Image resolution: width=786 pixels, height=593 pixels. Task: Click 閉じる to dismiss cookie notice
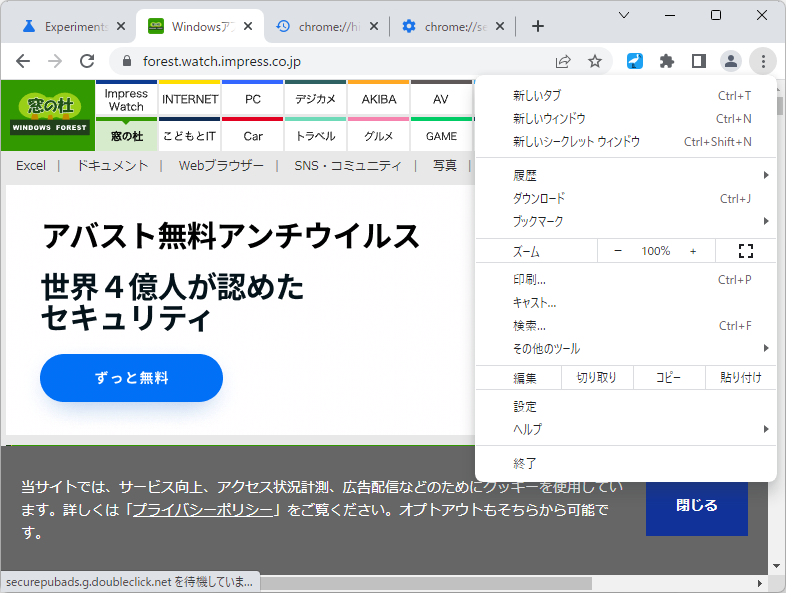click(697, 505)
